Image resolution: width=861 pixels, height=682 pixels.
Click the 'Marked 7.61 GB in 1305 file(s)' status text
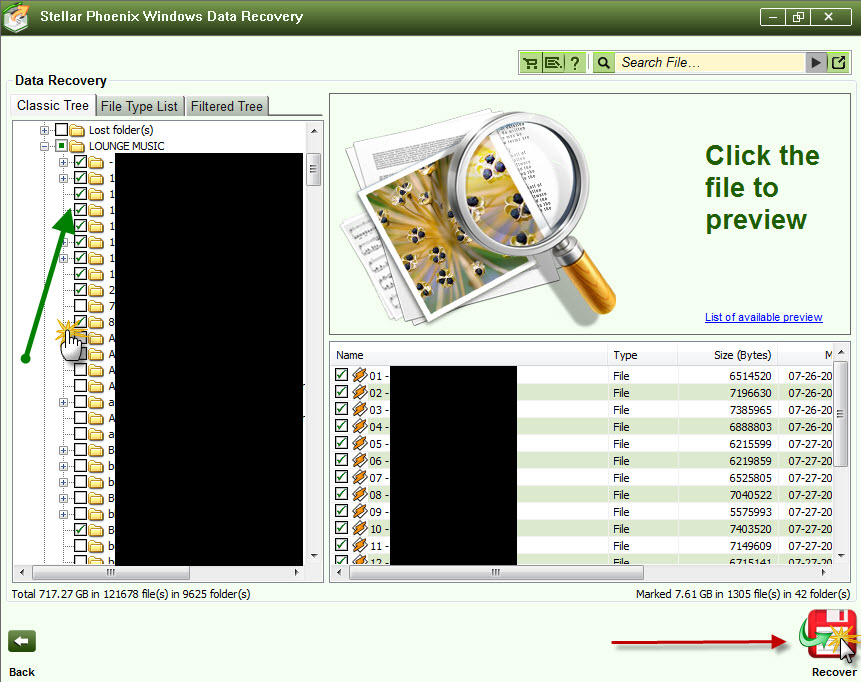coord(743,594)
